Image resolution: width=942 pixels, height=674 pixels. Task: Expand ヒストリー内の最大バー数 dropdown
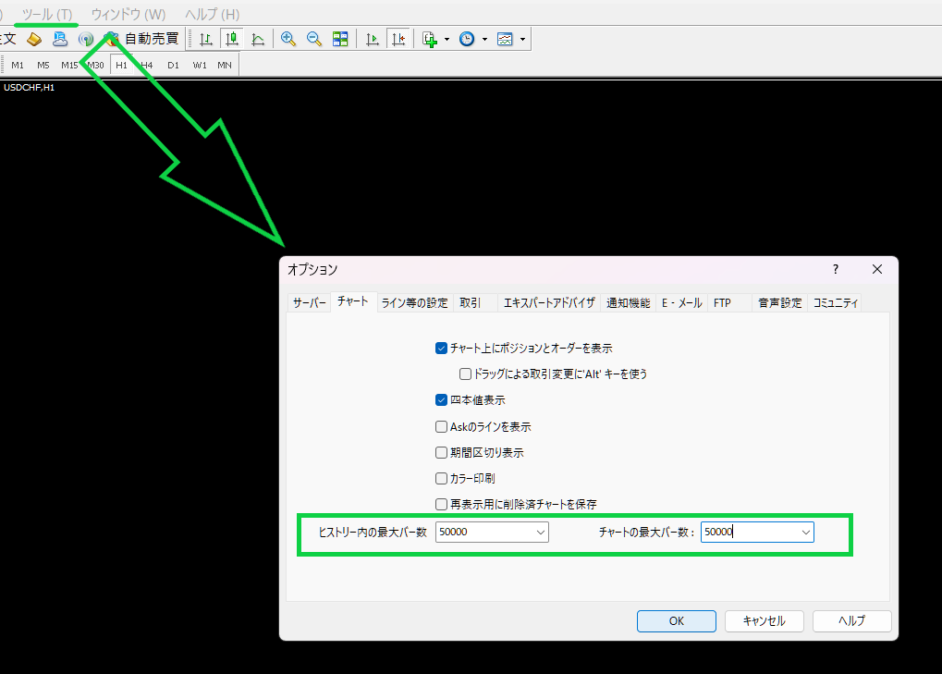[x=541, y=533]
